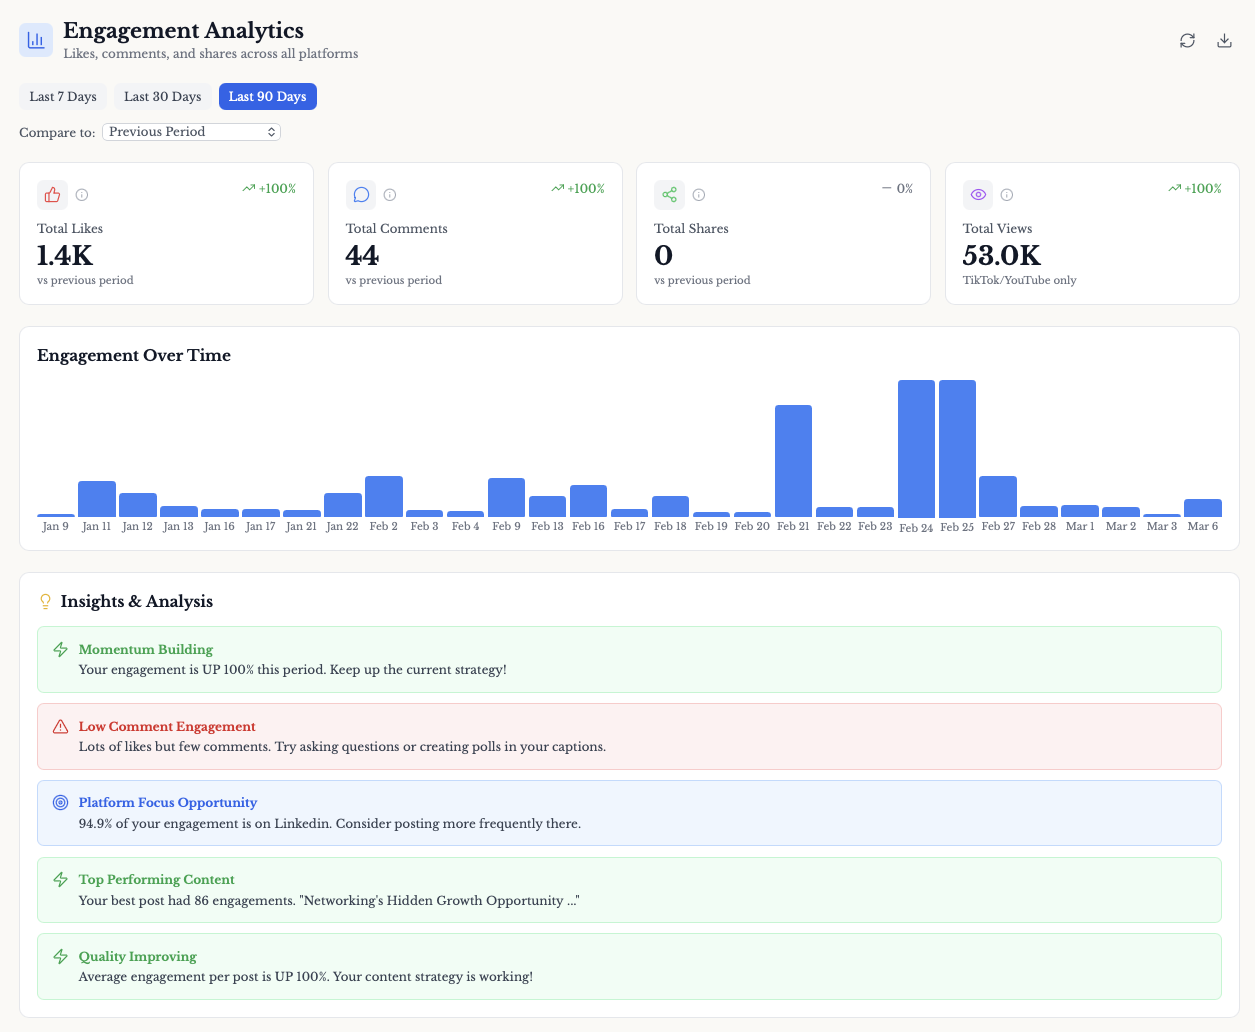1255x1032 pixels.
Task: Switch to the Last 7 Days tab
Action: click(62, 96)
